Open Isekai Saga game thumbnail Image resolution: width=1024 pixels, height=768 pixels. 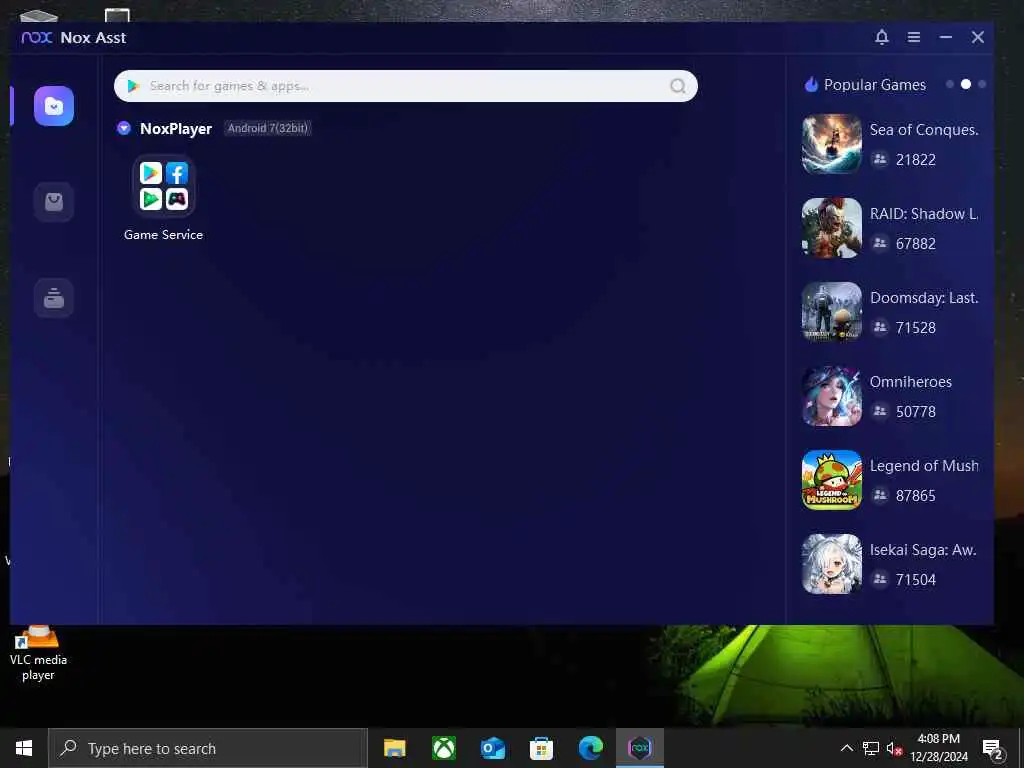click(x=832, y=564)
